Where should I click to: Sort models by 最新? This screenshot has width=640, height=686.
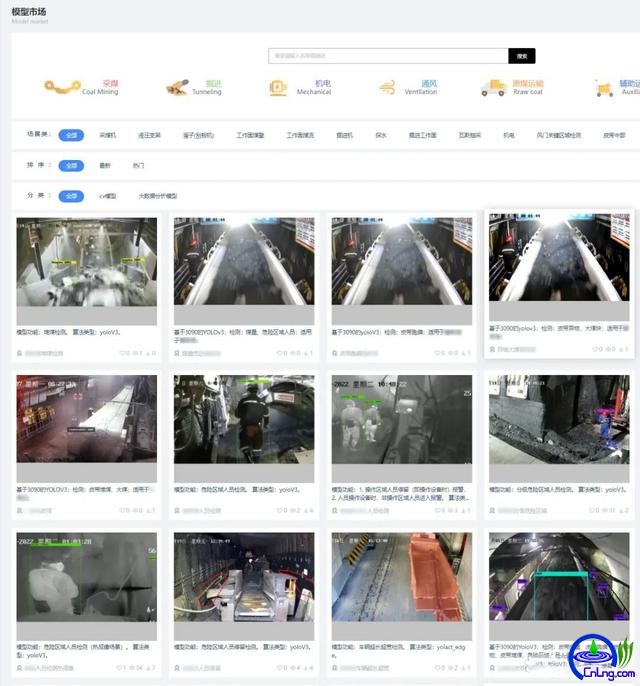pos(105,165)
